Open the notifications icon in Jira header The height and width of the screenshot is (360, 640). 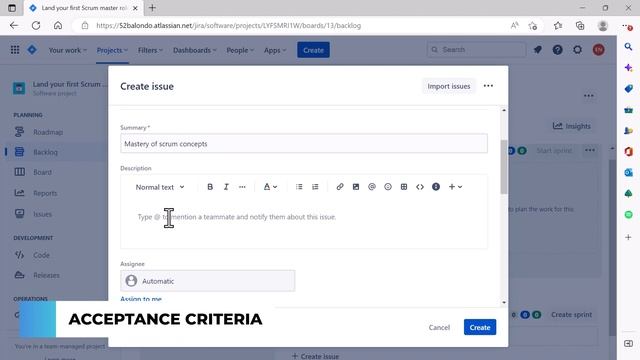pos(538,50)
